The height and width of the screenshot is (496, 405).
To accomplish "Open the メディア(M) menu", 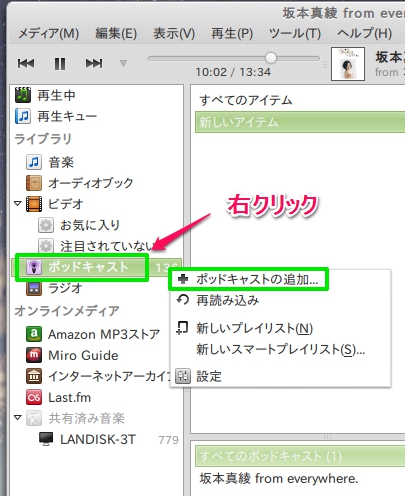I will (48, 33).
